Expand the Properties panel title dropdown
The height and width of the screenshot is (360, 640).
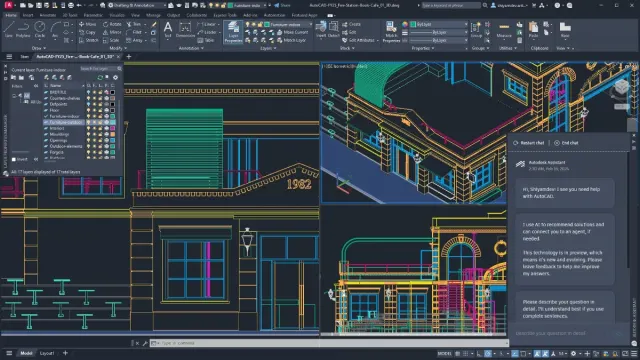coord(422,48)
